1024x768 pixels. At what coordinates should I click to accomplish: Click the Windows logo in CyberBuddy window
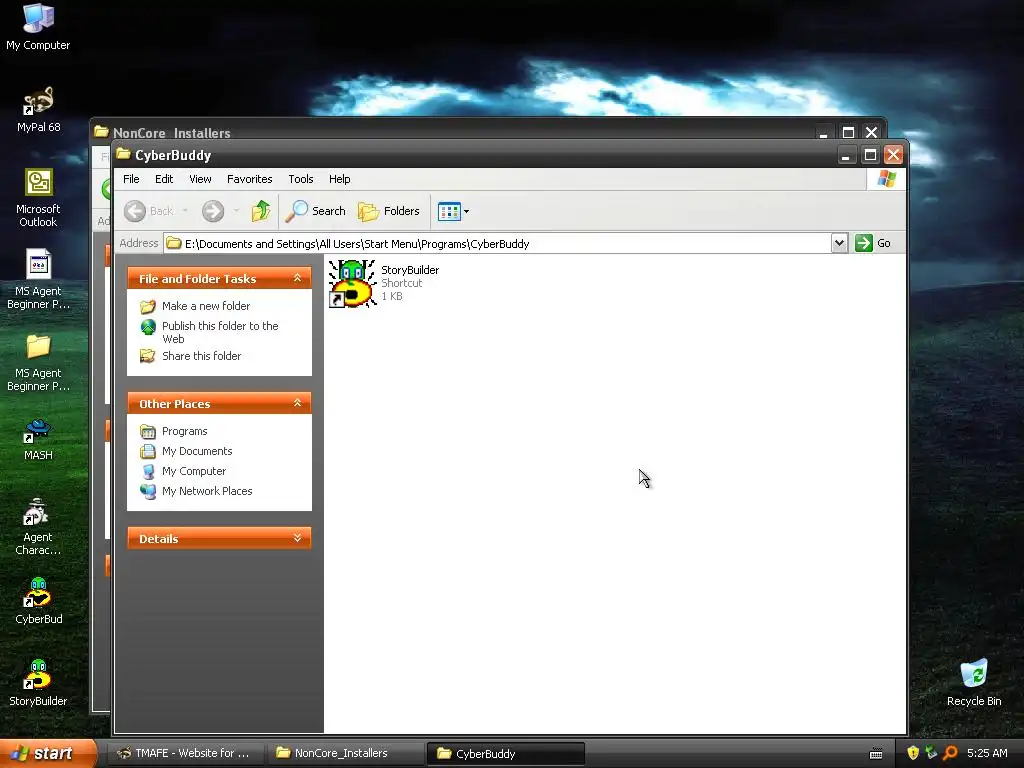pos(886,179)
